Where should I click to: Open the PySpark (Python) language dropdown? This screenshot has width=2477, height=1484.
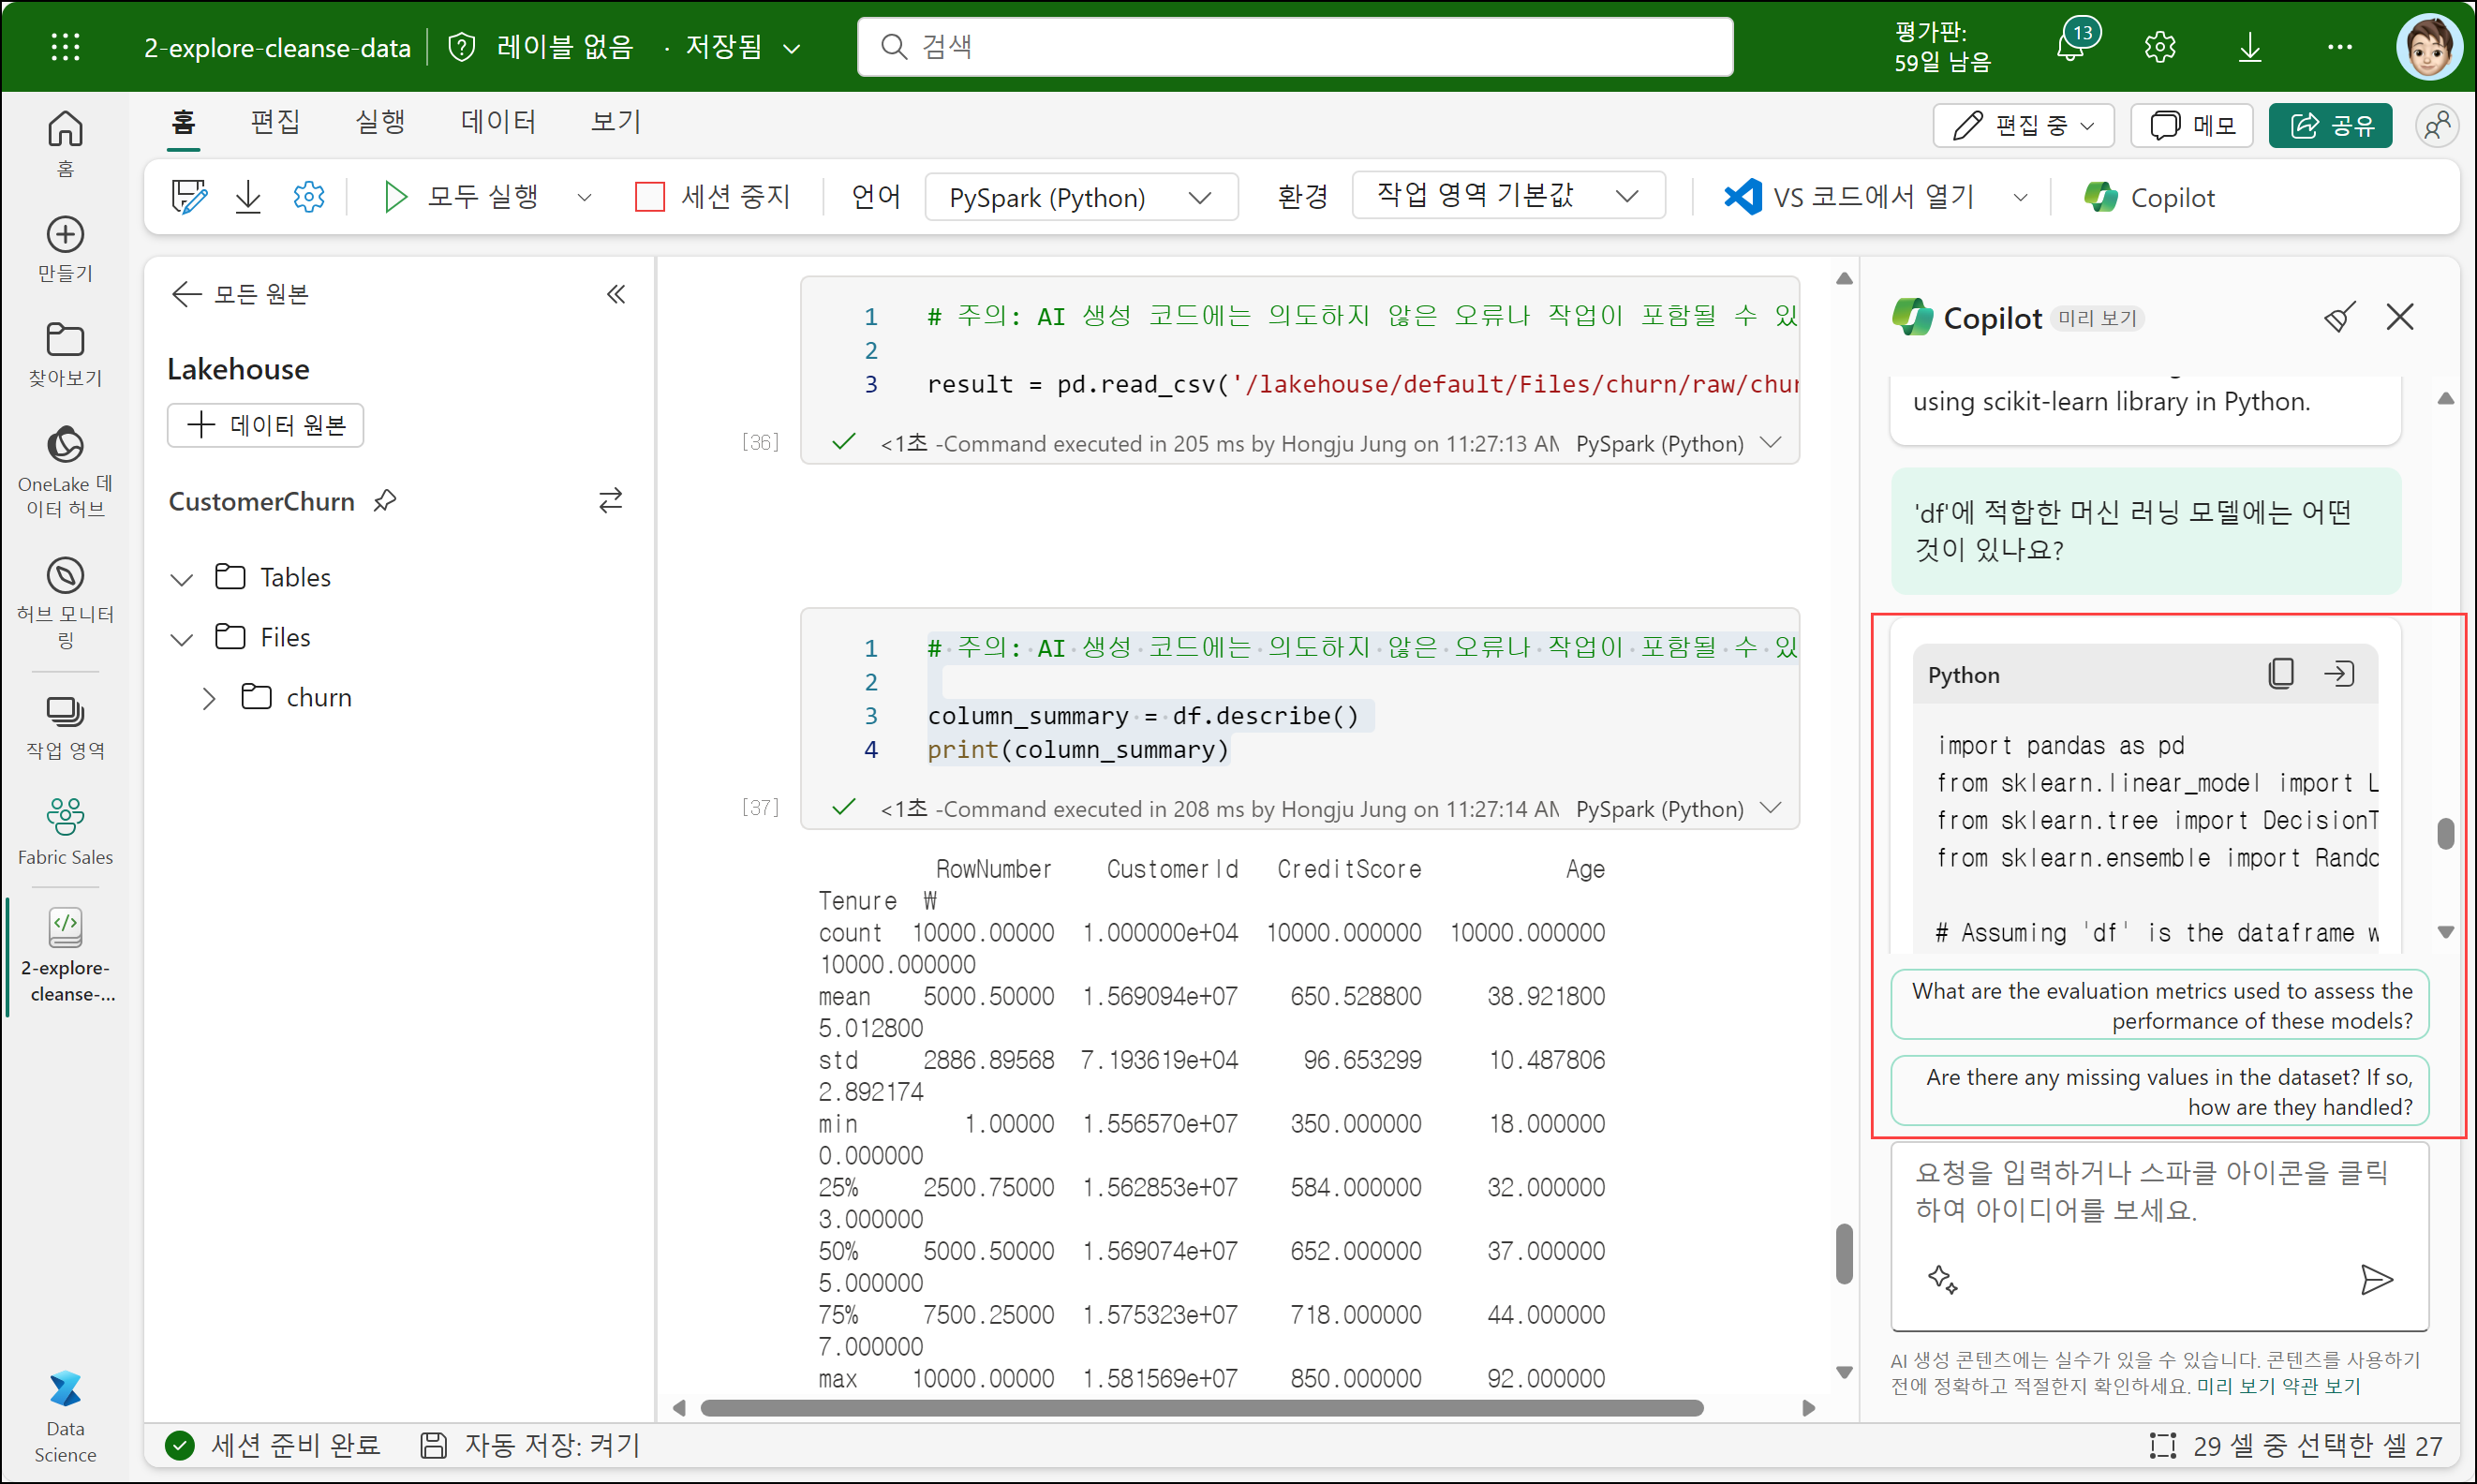coord(1080,197)
